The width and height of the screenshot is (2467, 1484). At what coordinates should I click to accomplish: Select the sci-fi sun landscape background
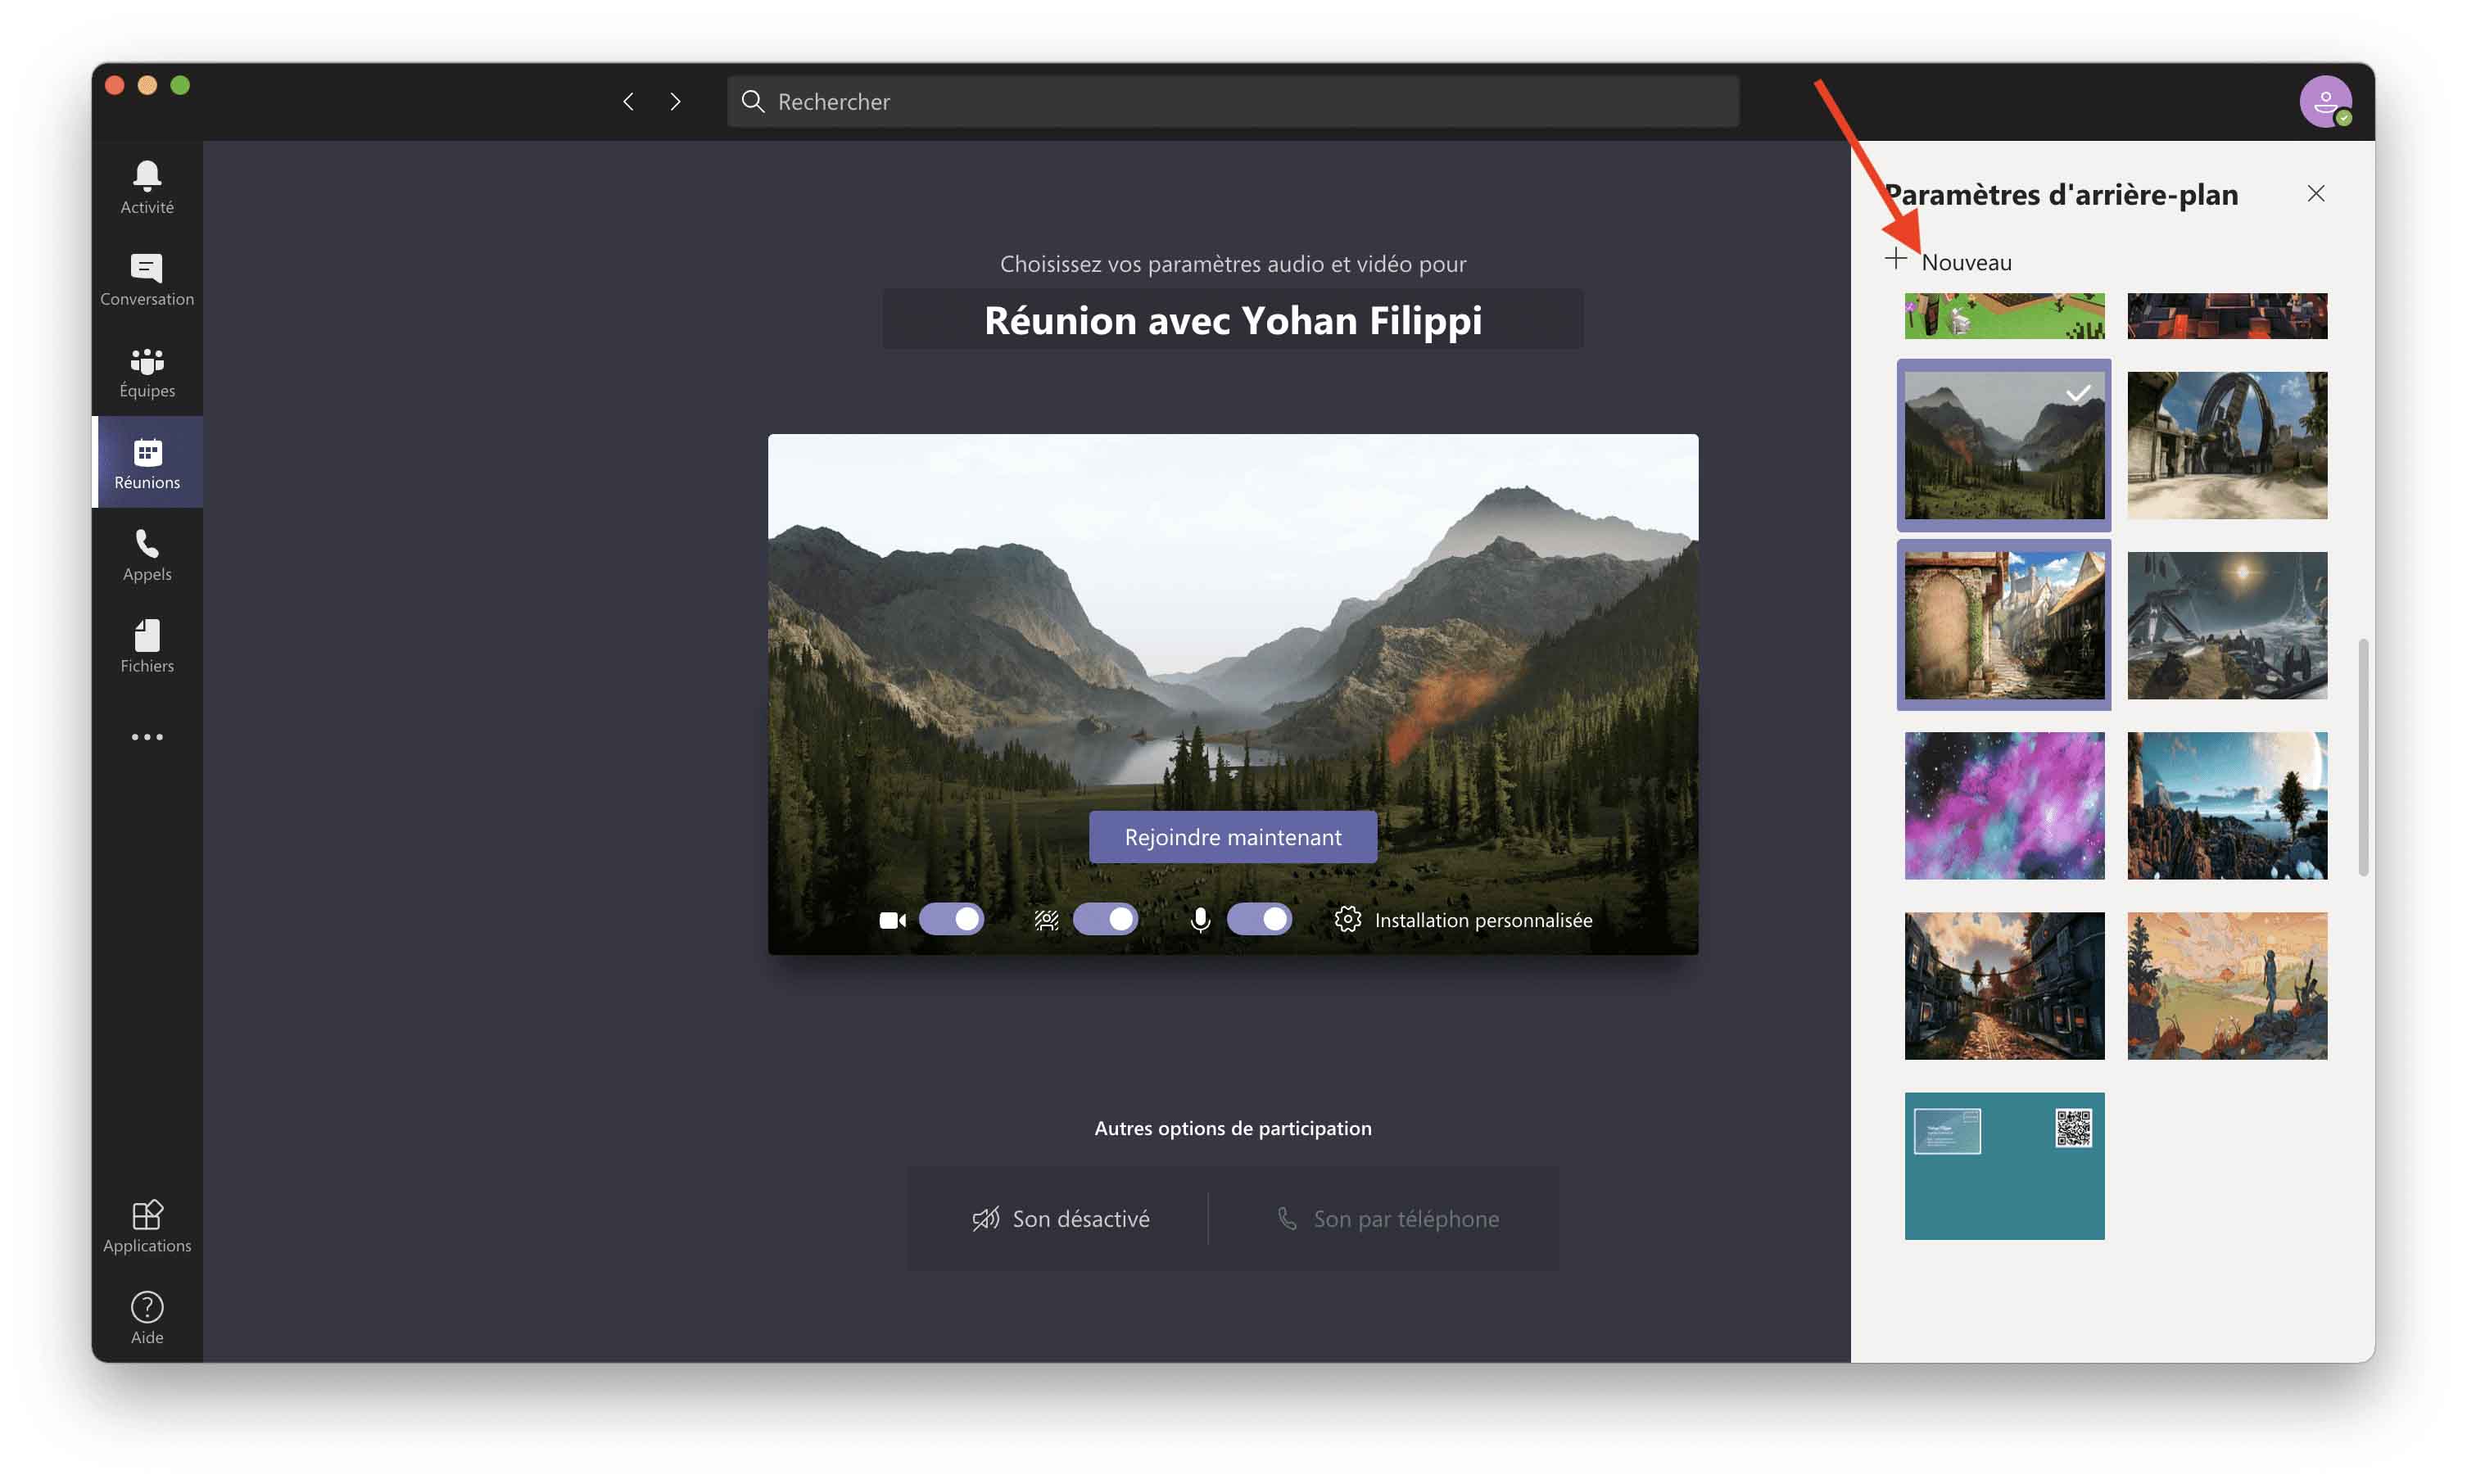click(x=2226, y=625)
